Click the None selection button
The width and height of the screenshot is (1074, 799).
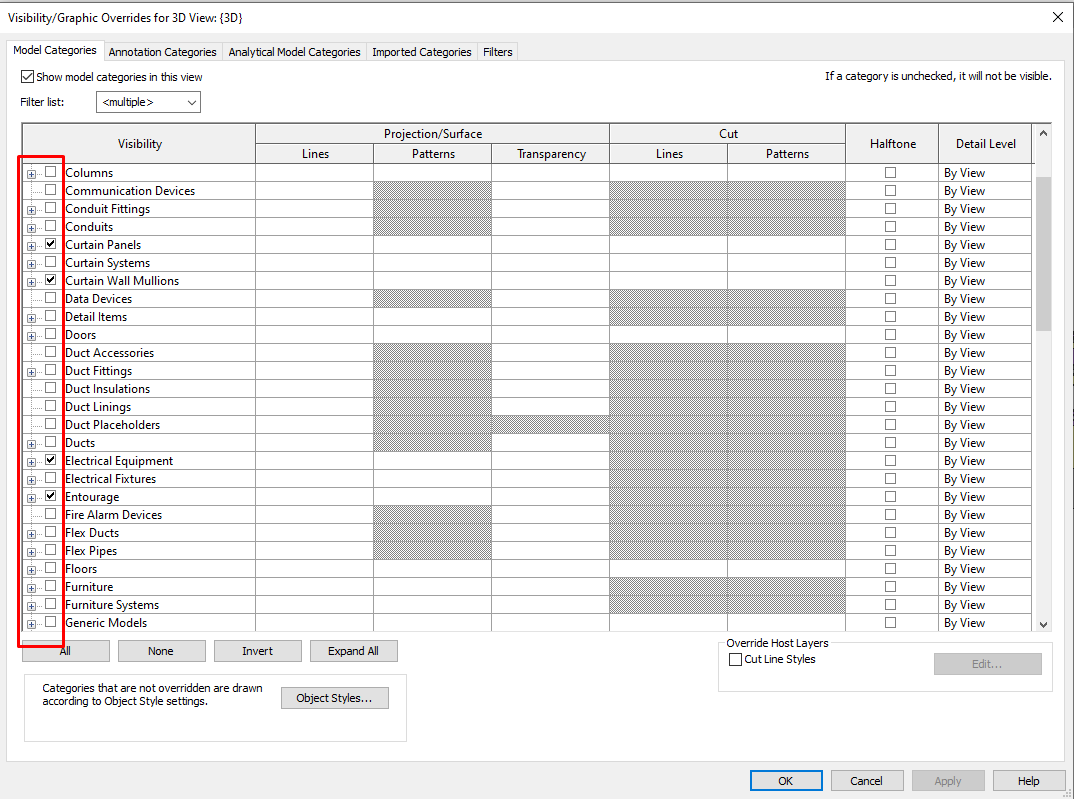(x=161, y=651)
